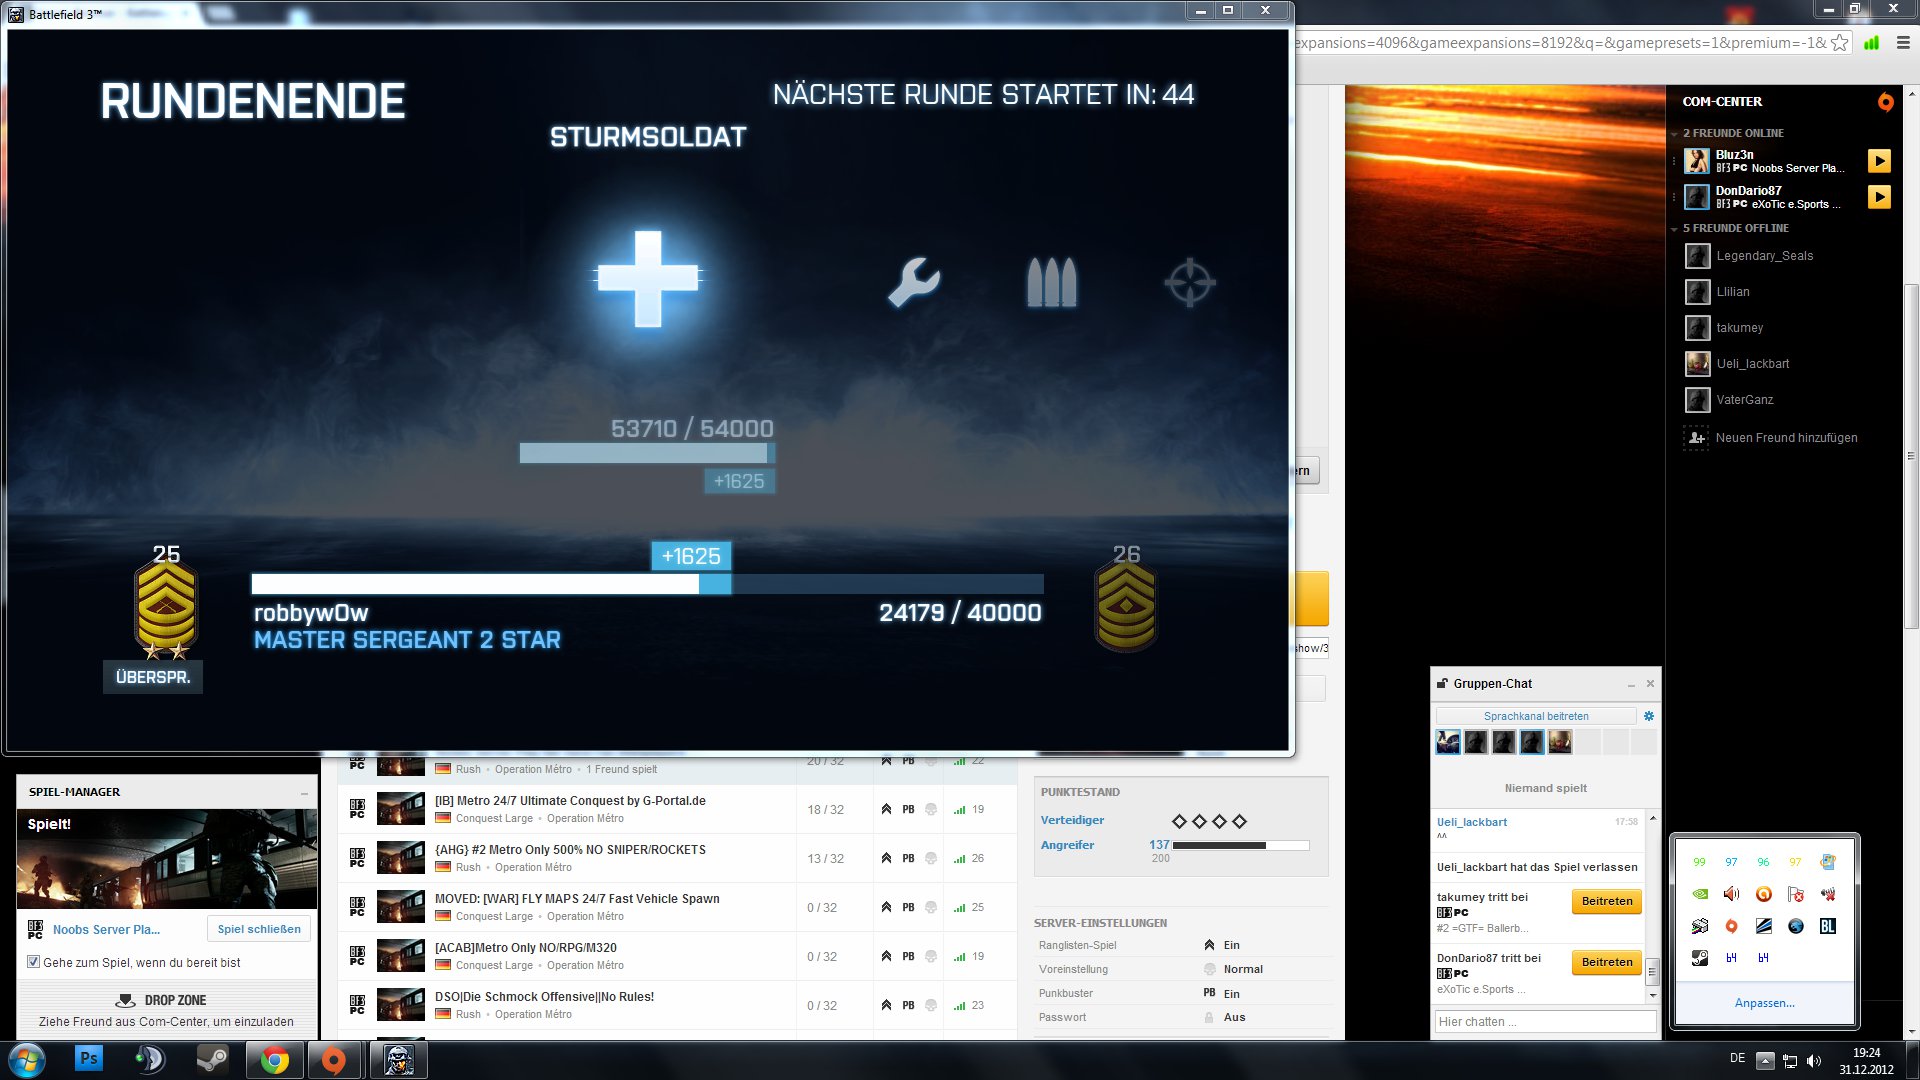Toggle 'Gehe zum Spiel' checkbox

(x=34, y=962)
